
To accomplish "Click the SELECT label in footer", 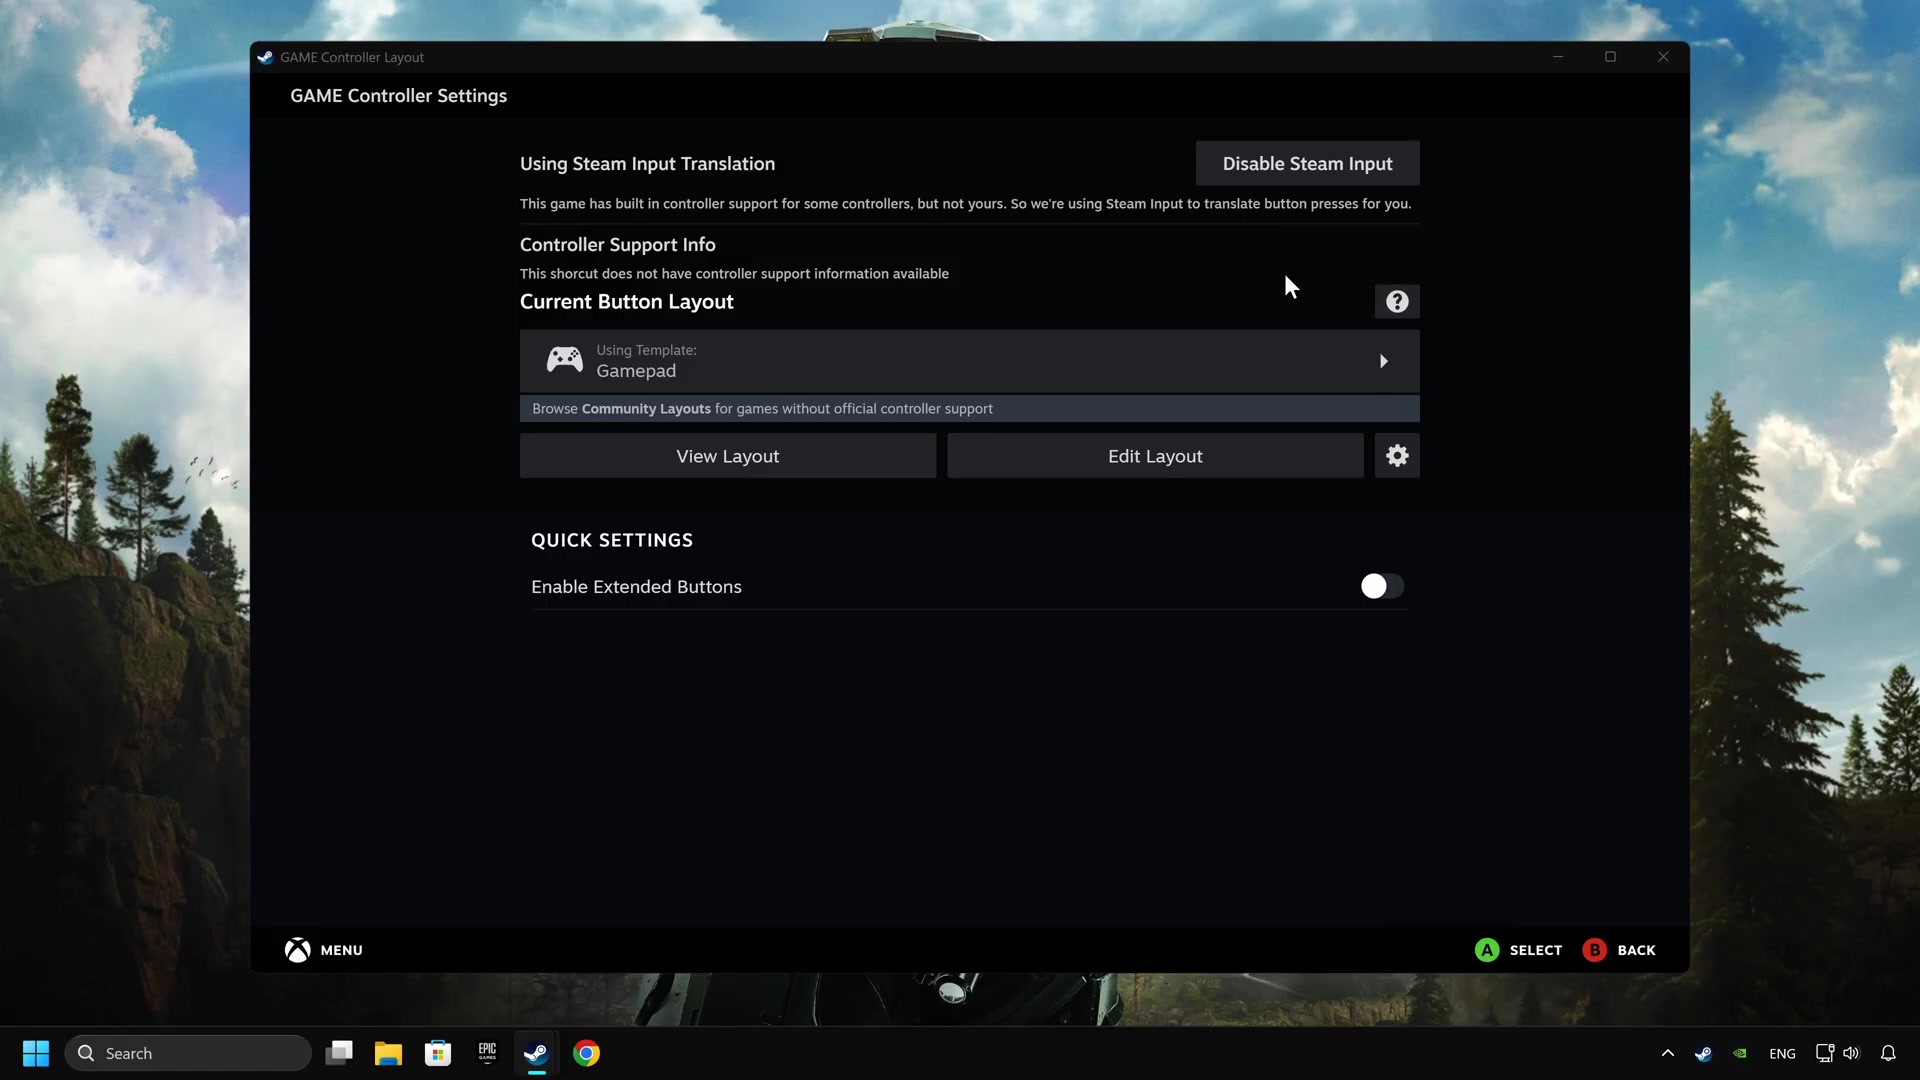I will click(1535, 950).
